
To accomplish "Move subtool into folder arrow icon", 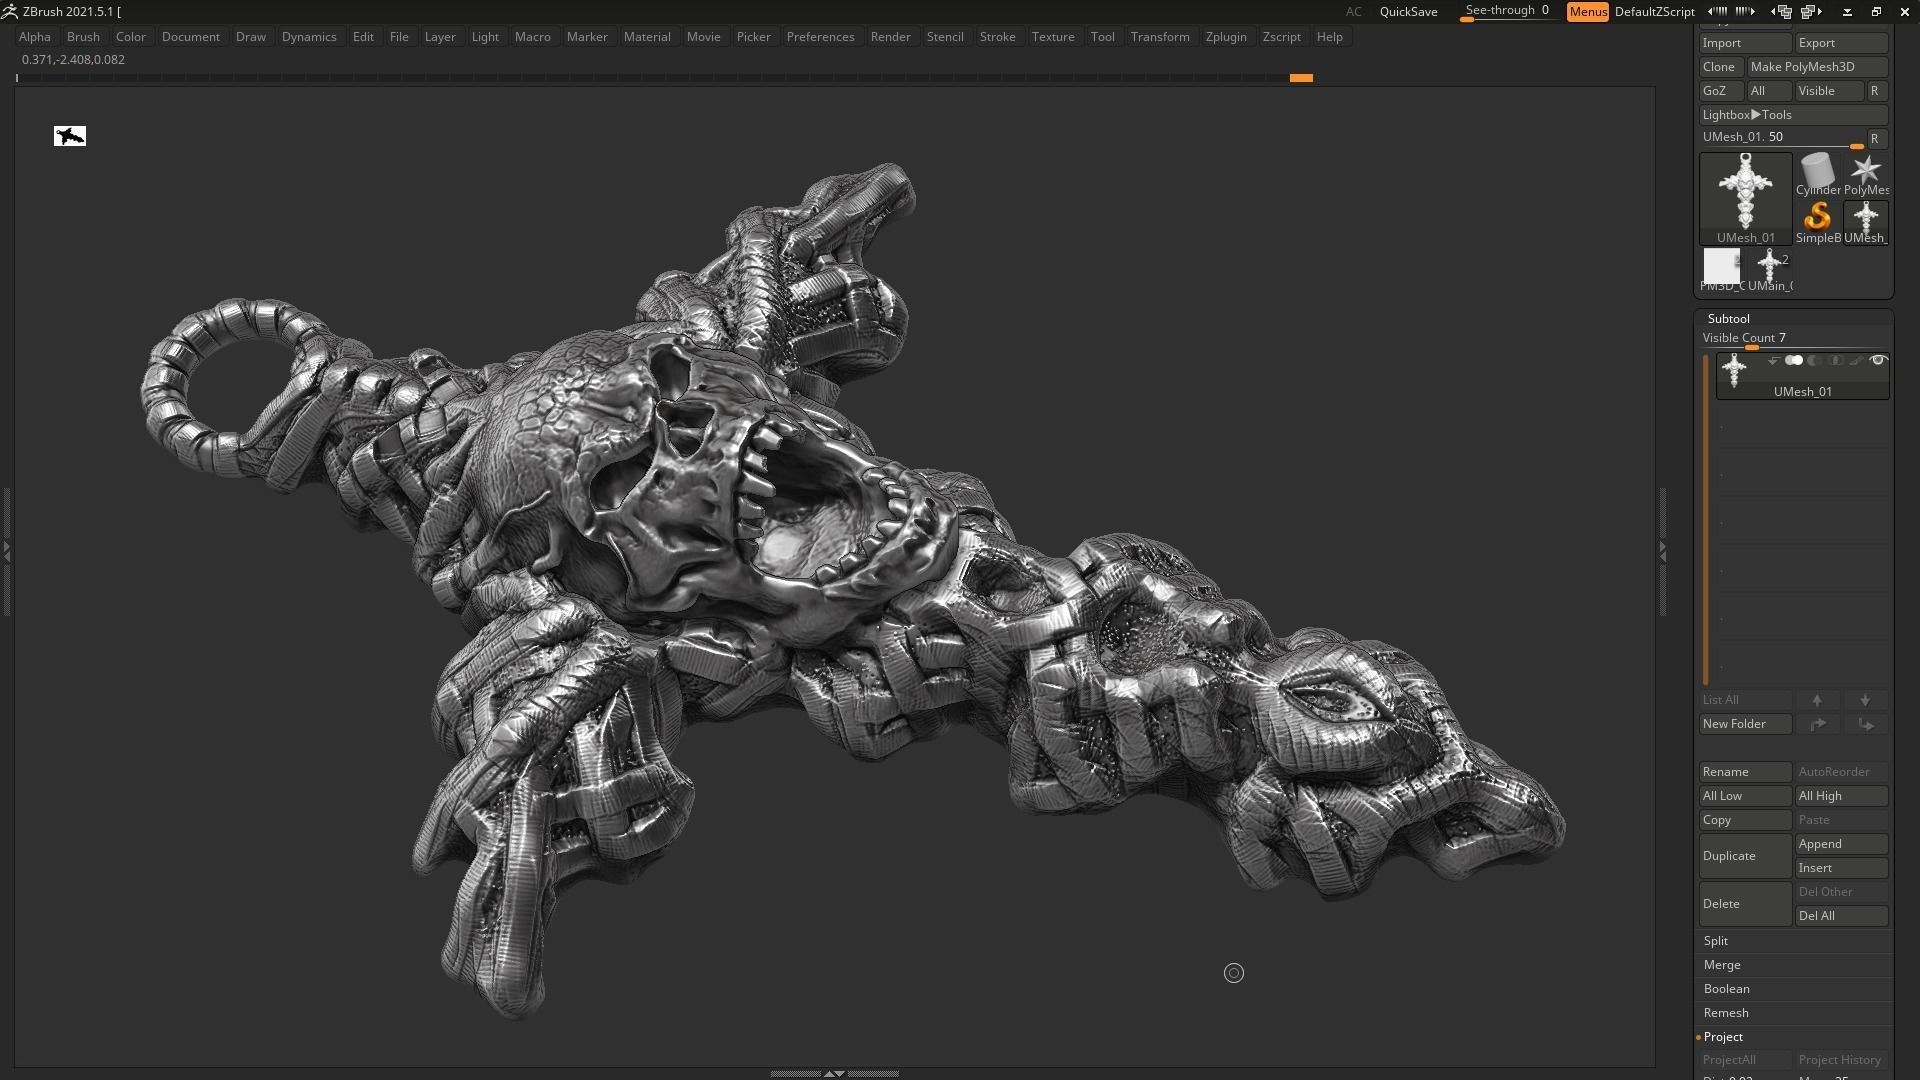I will pyautogui.click(x=1865, y=724).
